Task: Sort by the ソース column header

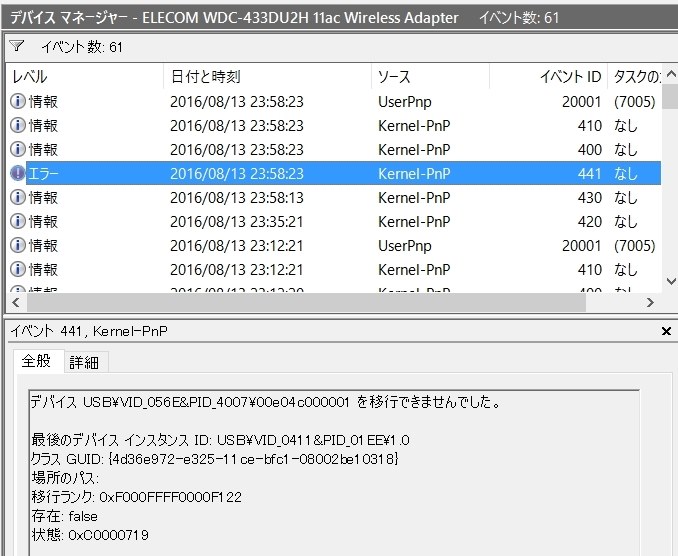Action: 430,77
